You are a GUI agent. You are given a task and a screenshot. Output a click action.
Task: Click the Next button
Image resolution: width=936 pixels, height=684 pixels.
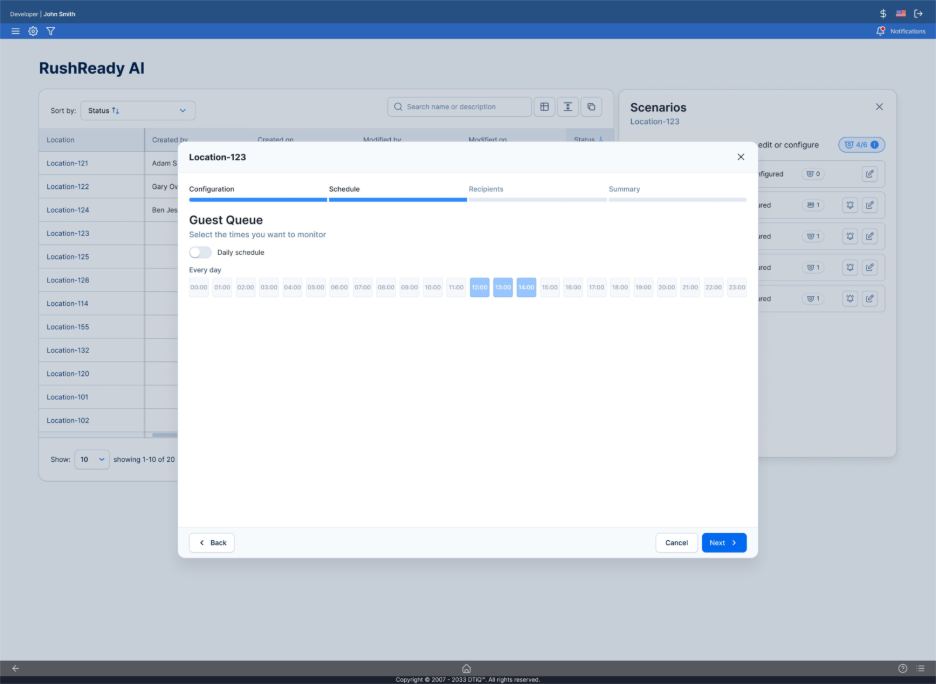723,543
